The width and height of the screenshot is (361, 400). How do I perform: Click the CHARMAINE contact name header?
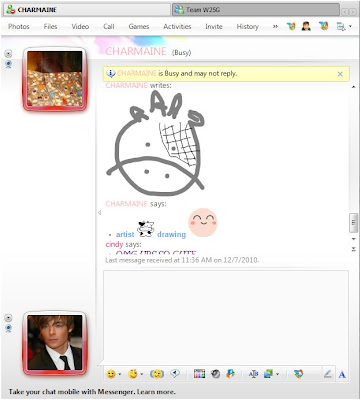(x=136, y=51)
